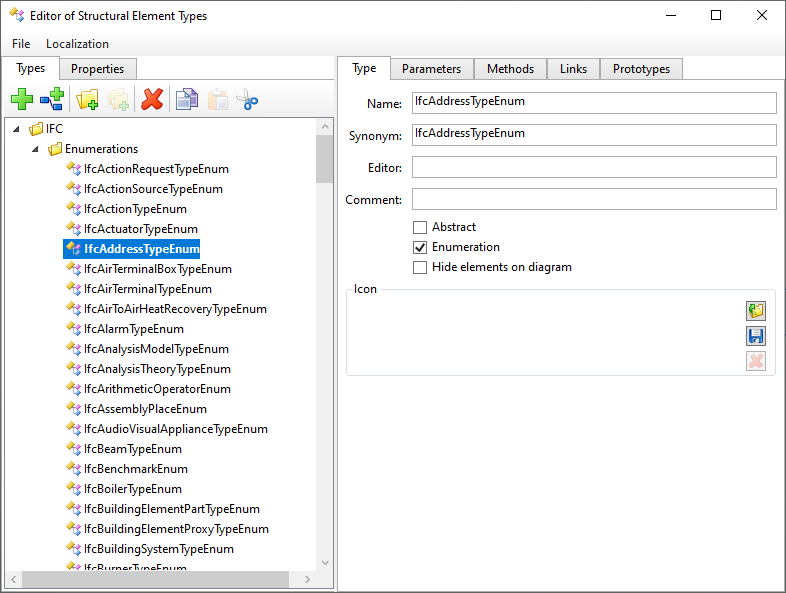
Task: Select IfcAnalysisTheoryTypeEnum in tree
Action: tap(157, 369)
